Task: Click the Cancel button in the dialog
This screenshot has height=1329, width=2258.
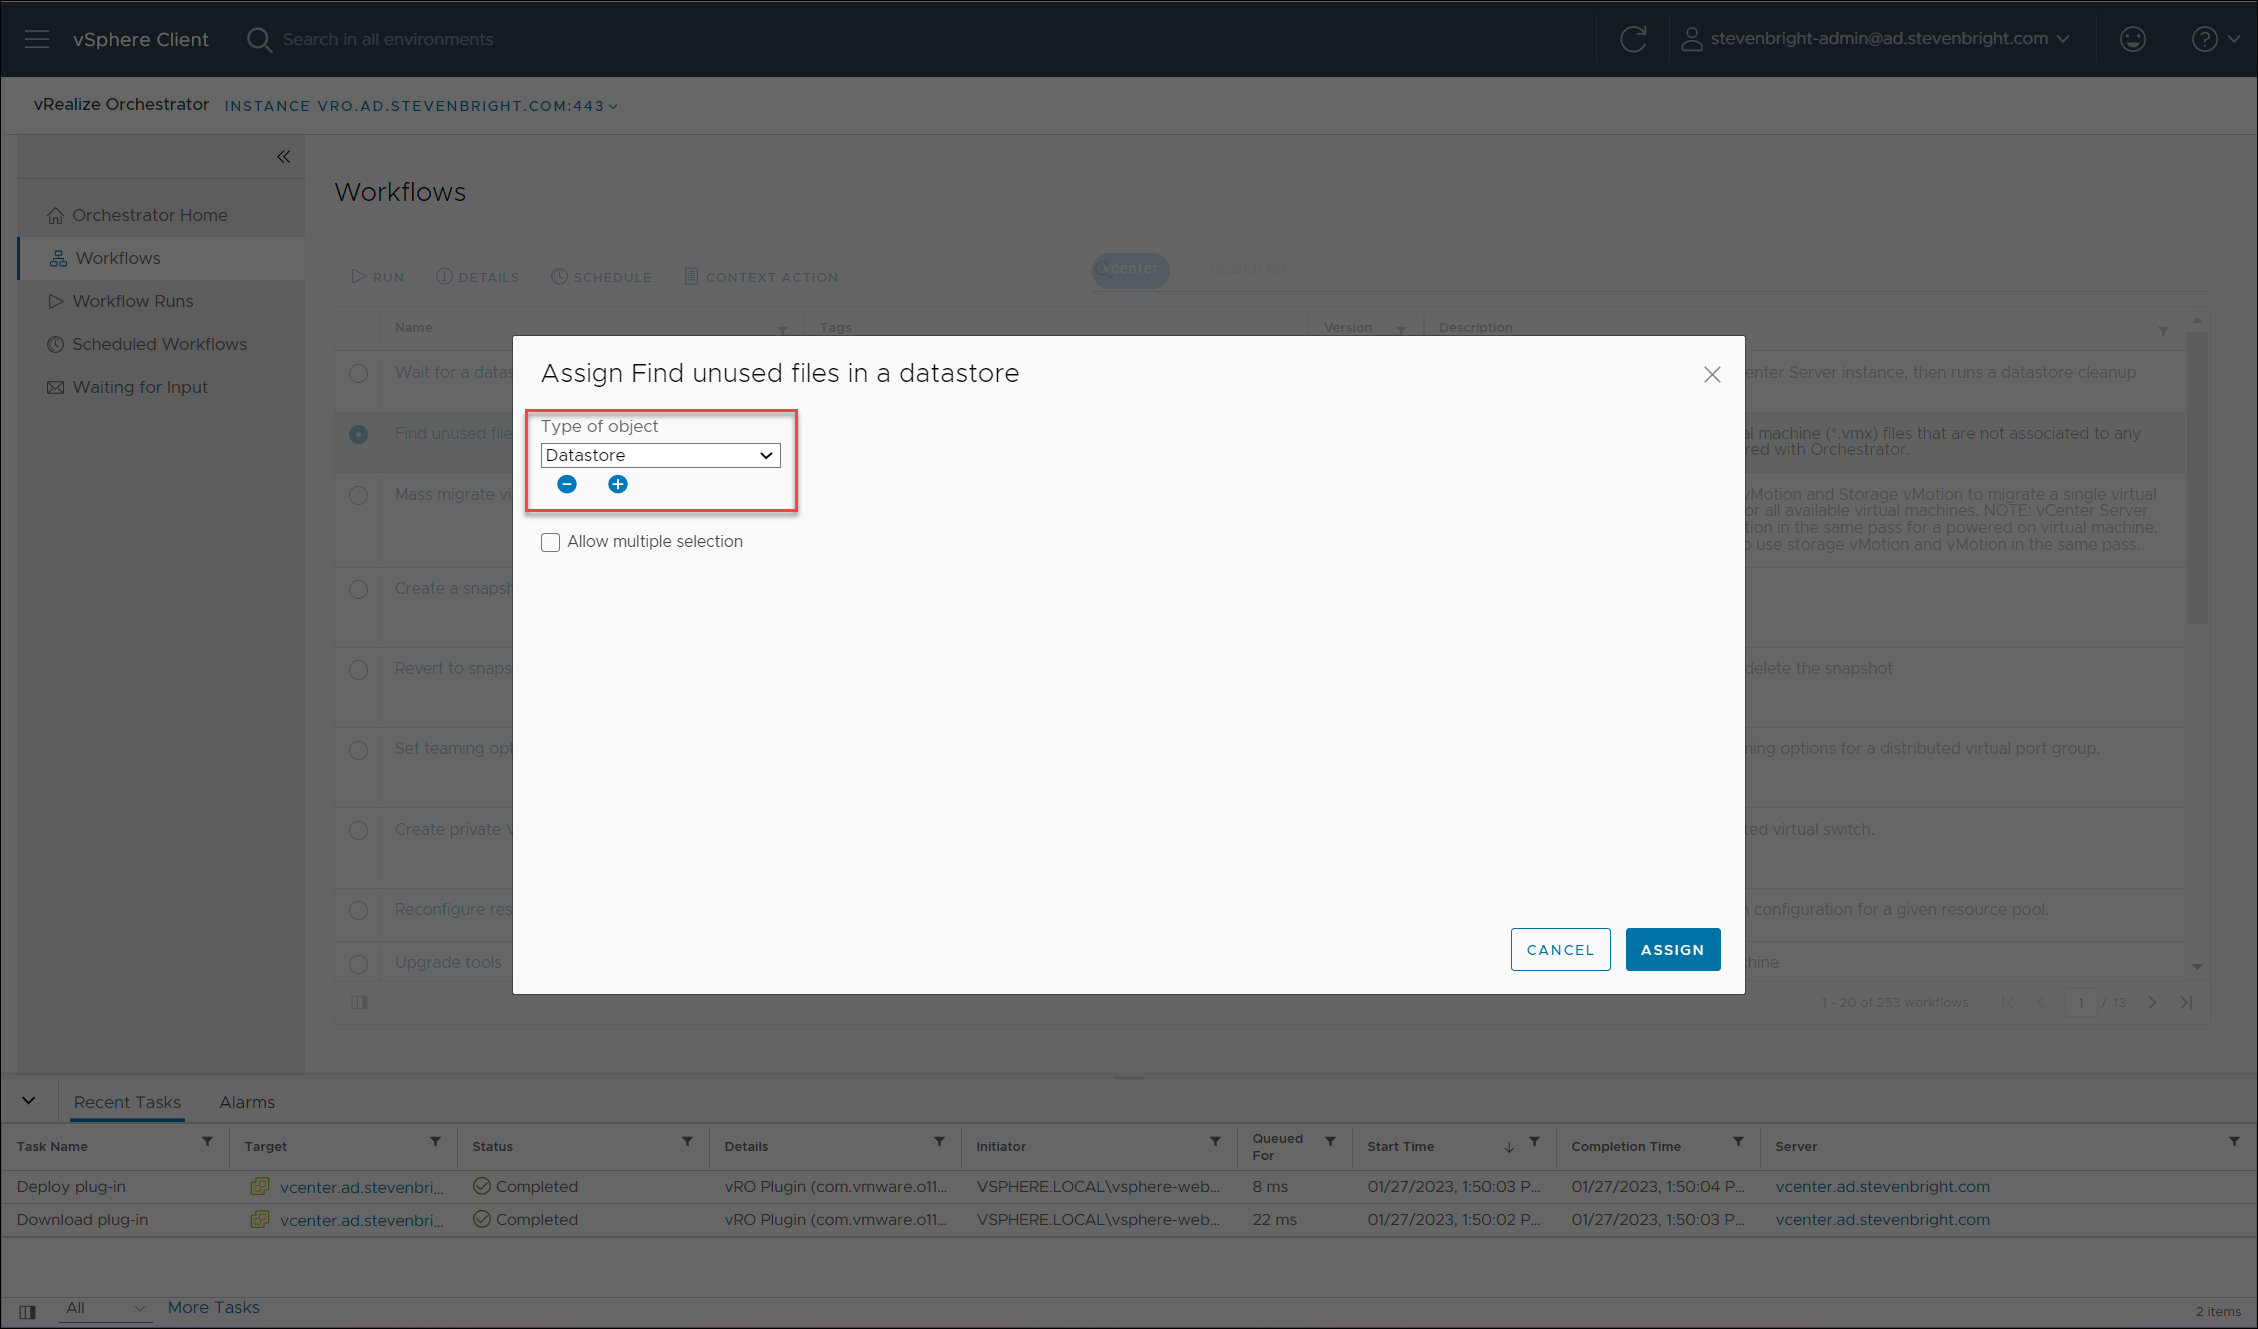Action: pos(1560,949)
